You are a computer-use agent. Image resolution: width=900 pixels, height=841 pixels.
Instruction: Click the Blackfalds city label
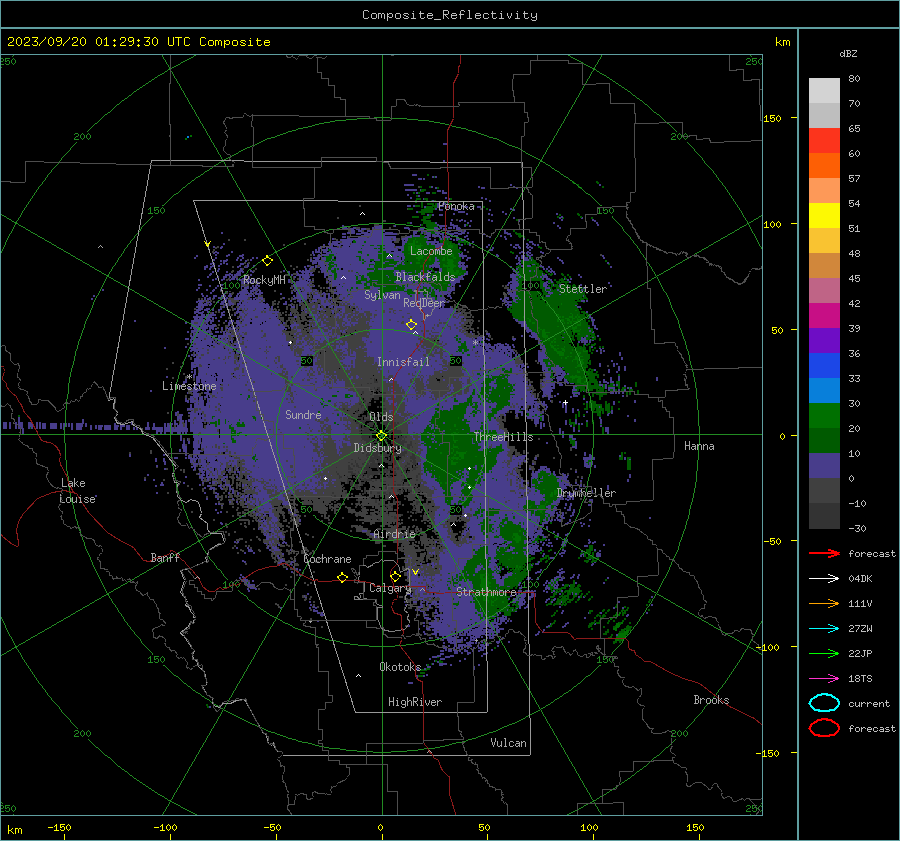(425, 277)
